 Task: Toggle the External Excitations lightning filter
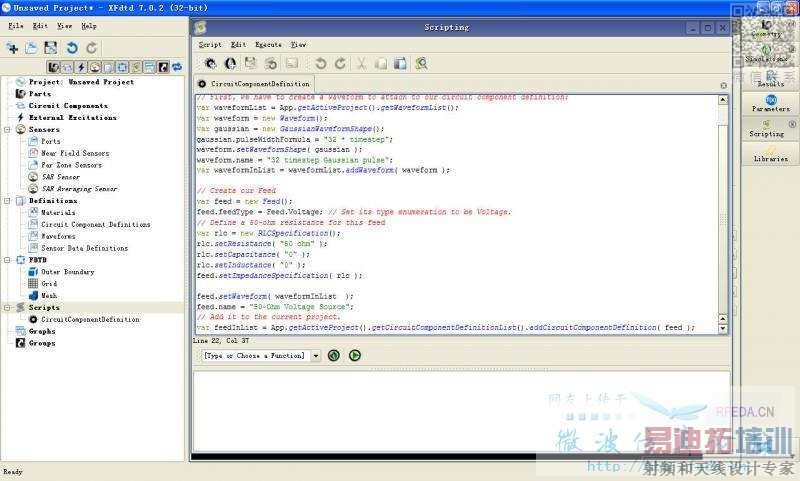point(81,67)
